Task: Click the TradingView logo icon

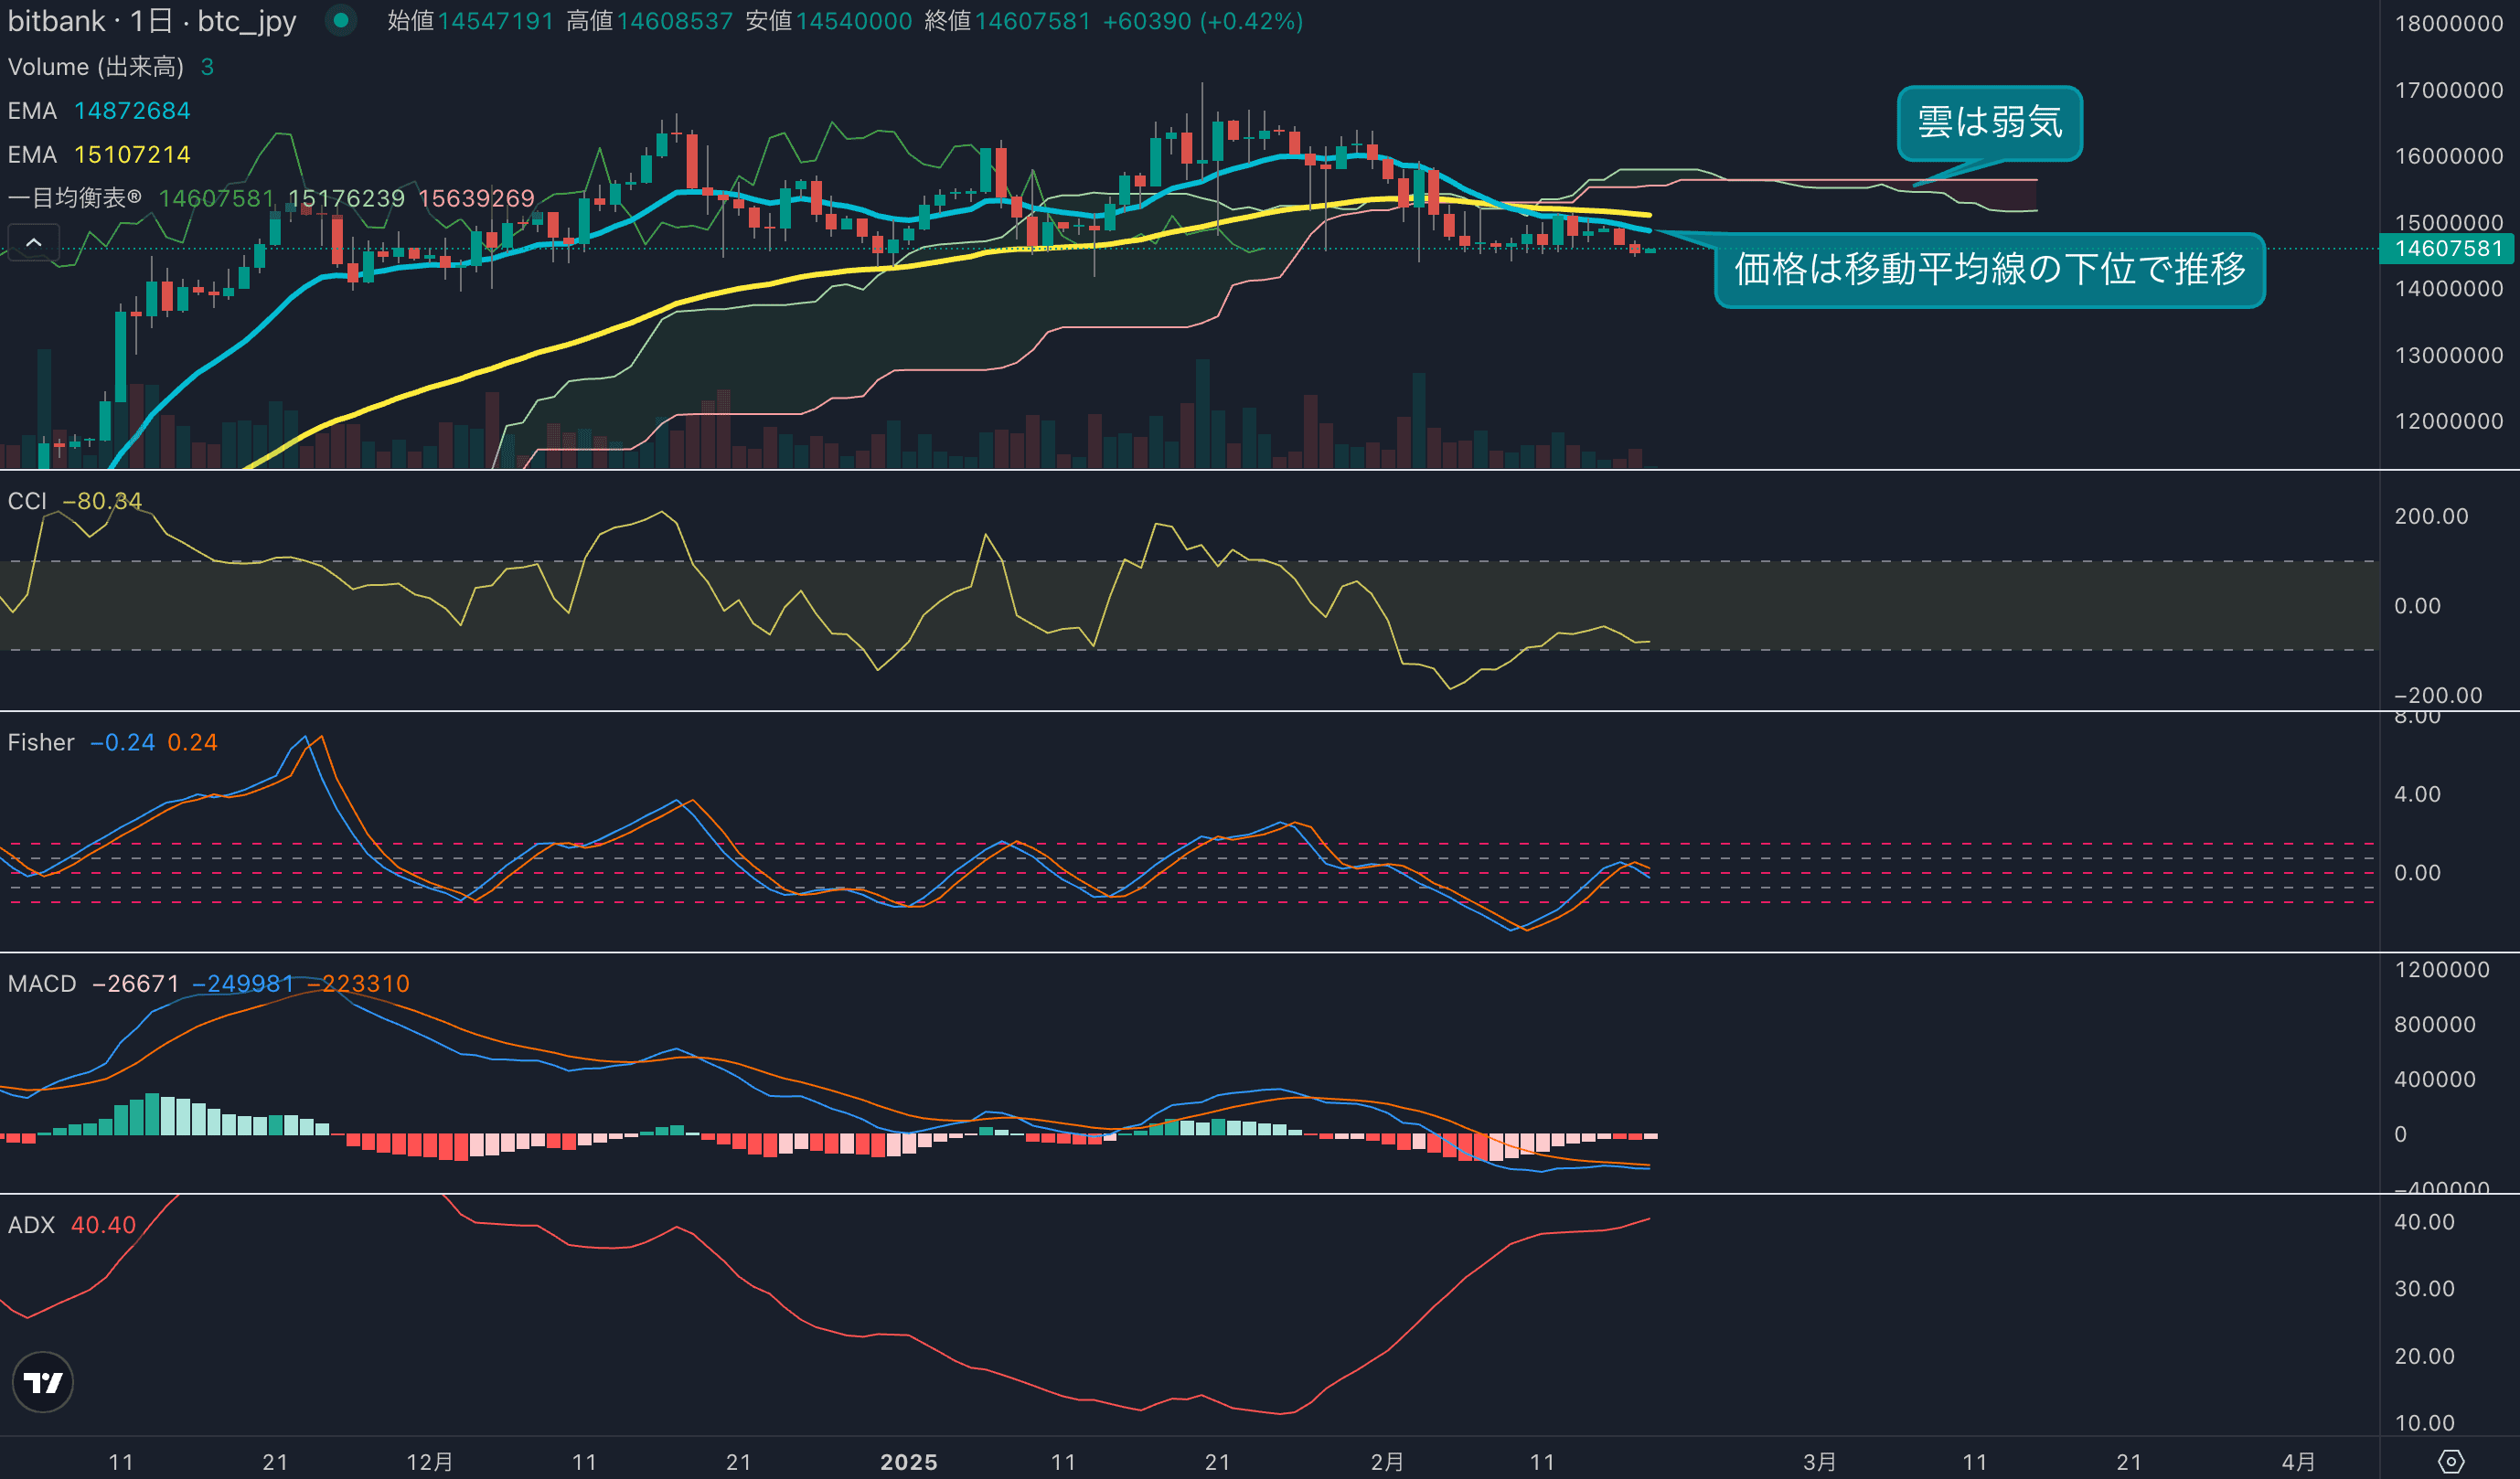Action: (42, 1382)
